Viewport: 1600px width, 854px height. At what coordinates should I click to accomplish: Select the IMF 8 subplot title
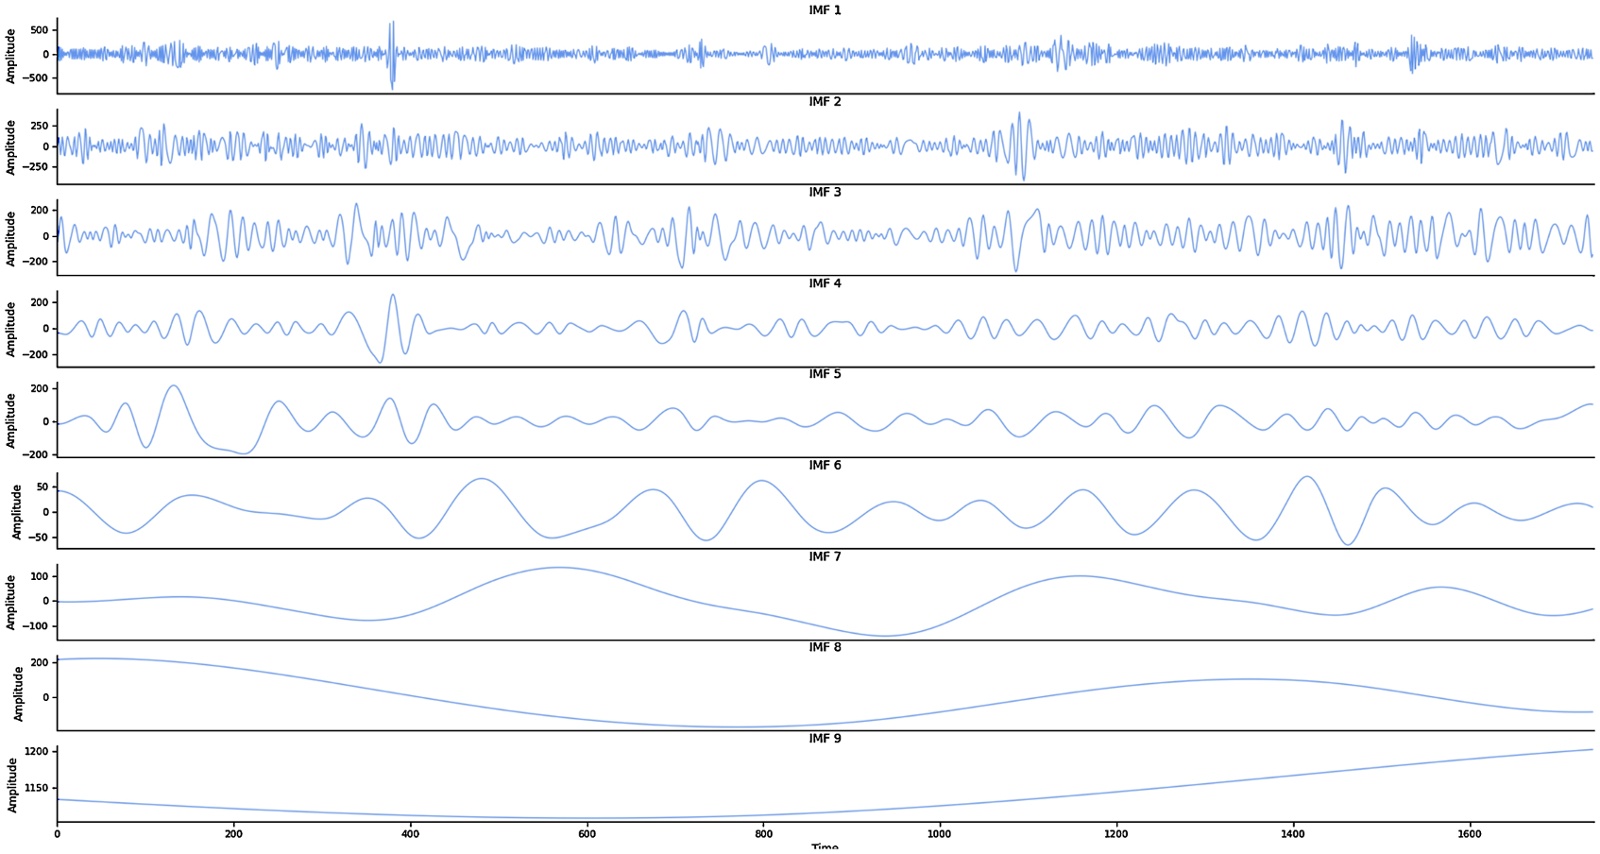[x=825, y=647]
